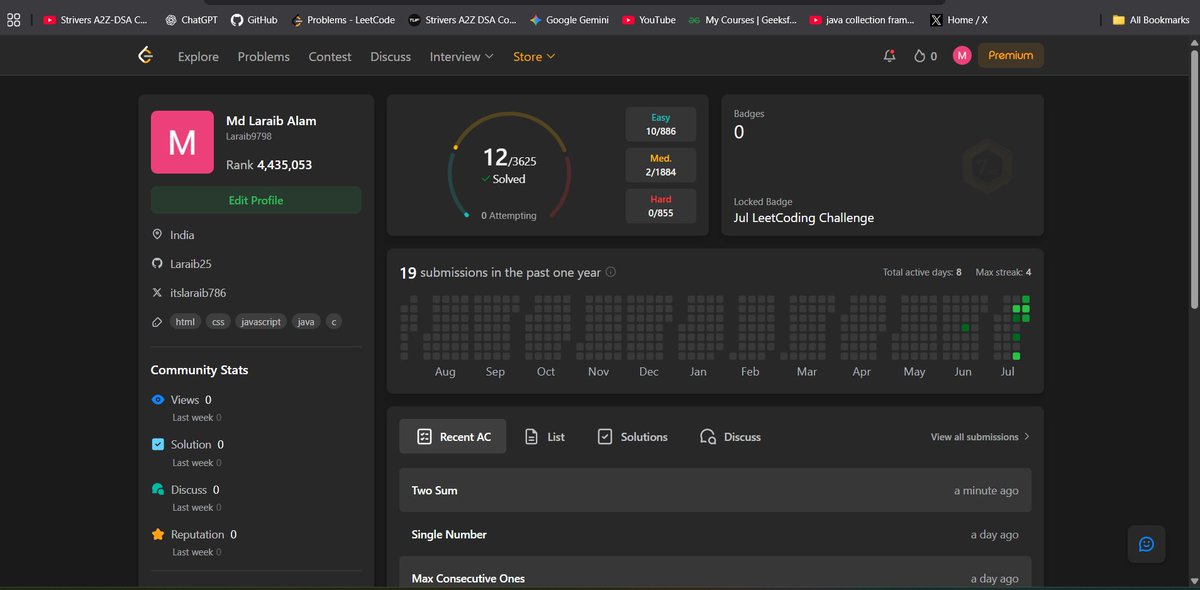Click the Med. 2/1884 stat box

click(x=661, y=165)
